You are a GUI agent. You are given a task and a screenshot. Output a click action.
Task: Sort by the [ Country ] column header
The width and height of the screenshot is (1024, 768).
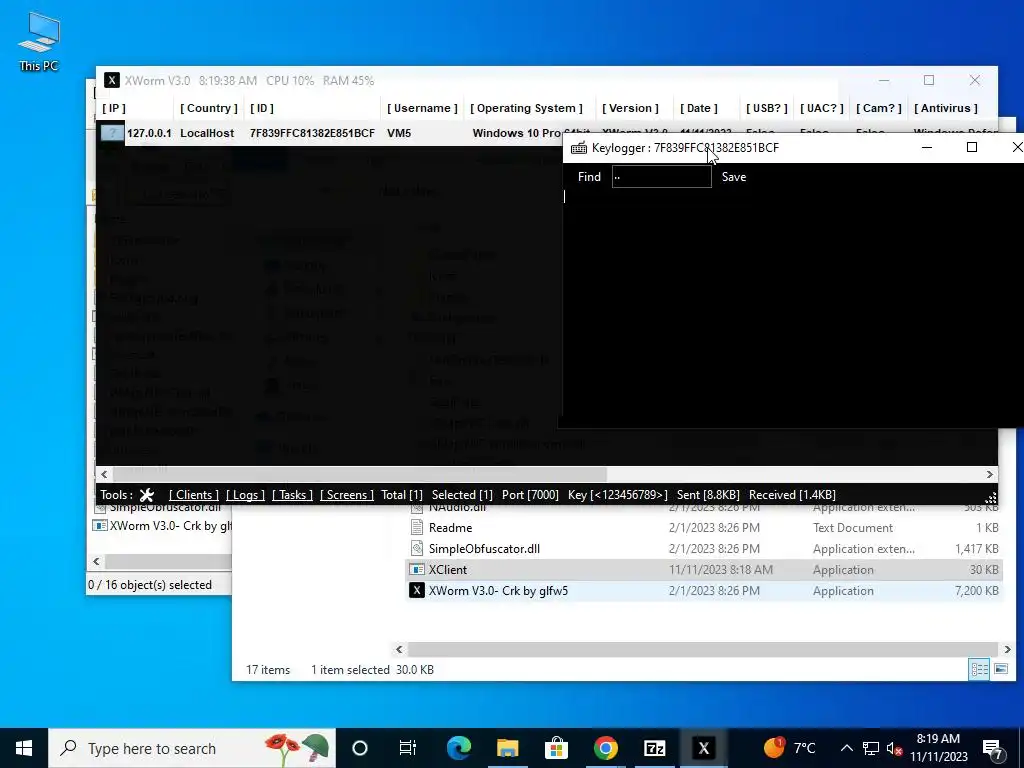point(209,108)
